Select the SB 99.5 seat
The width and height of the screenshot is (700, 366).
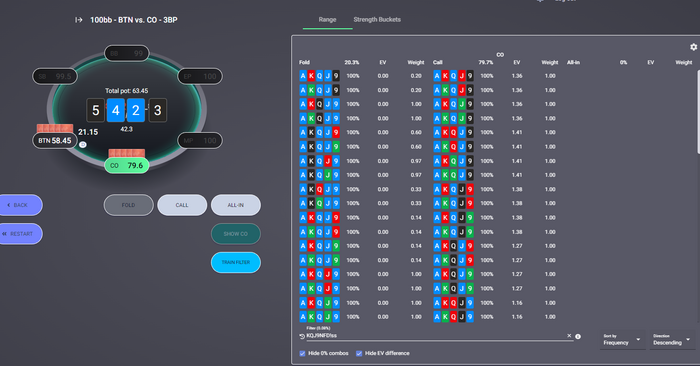tap(55, 76)
